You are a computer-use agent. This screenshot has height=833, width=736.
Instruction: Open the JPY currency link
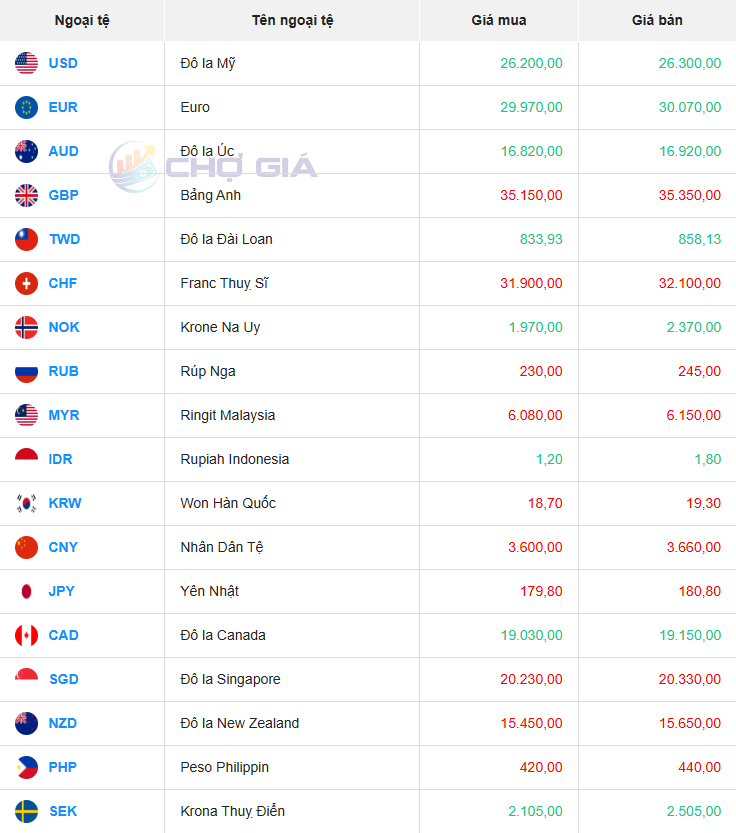[62, 591]
